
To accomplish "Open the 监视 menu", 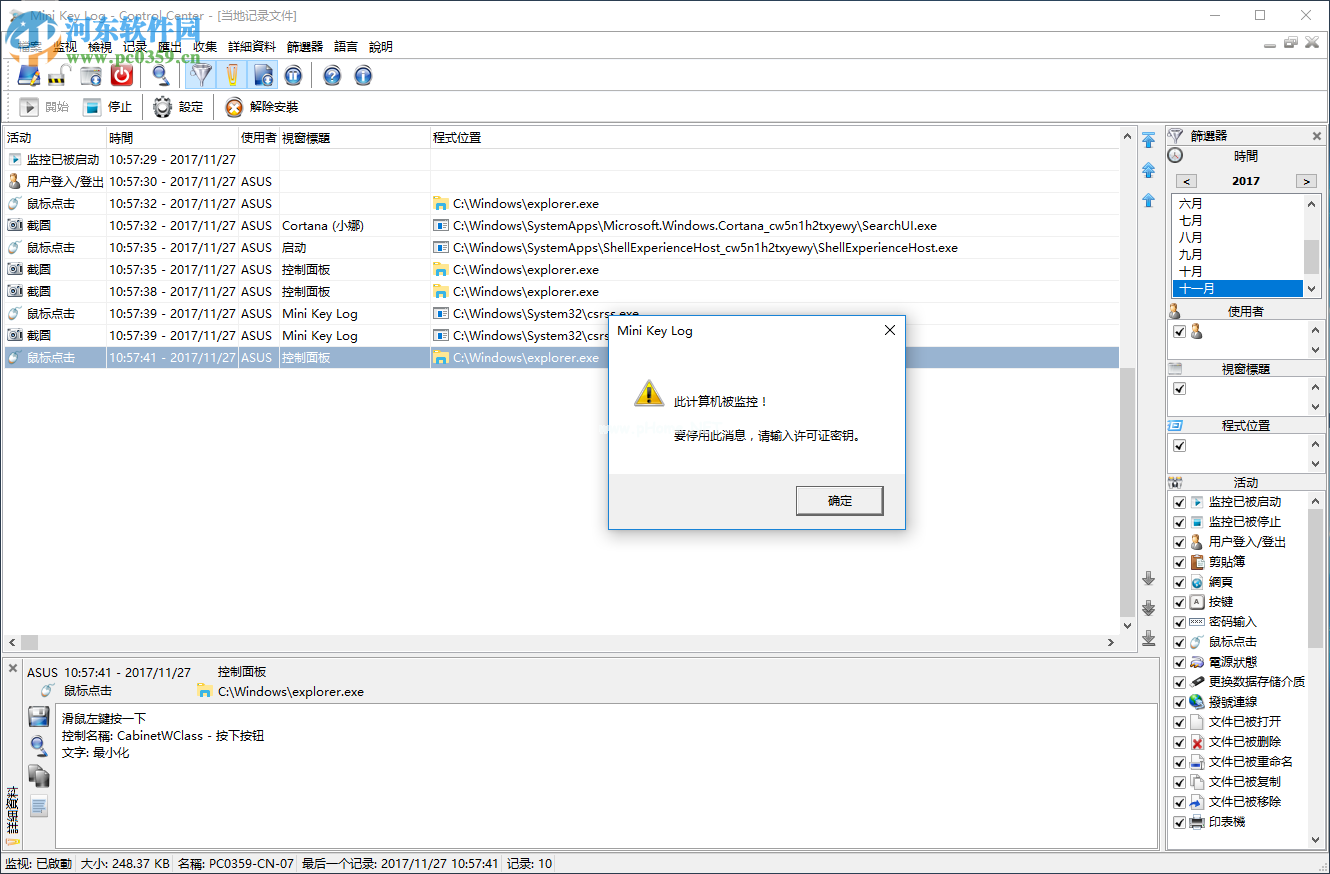I will (x=65, y=46).
